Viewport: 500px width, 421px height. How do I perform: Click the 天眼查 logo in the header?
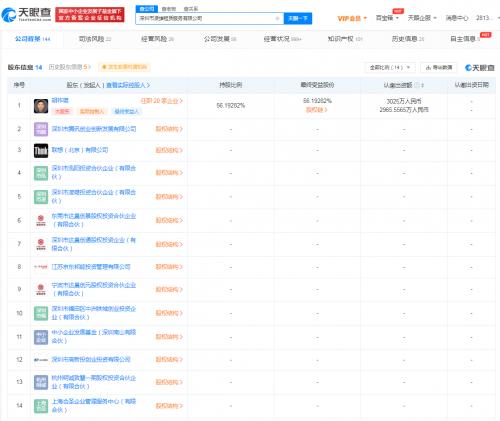click(x=26, y=15)
